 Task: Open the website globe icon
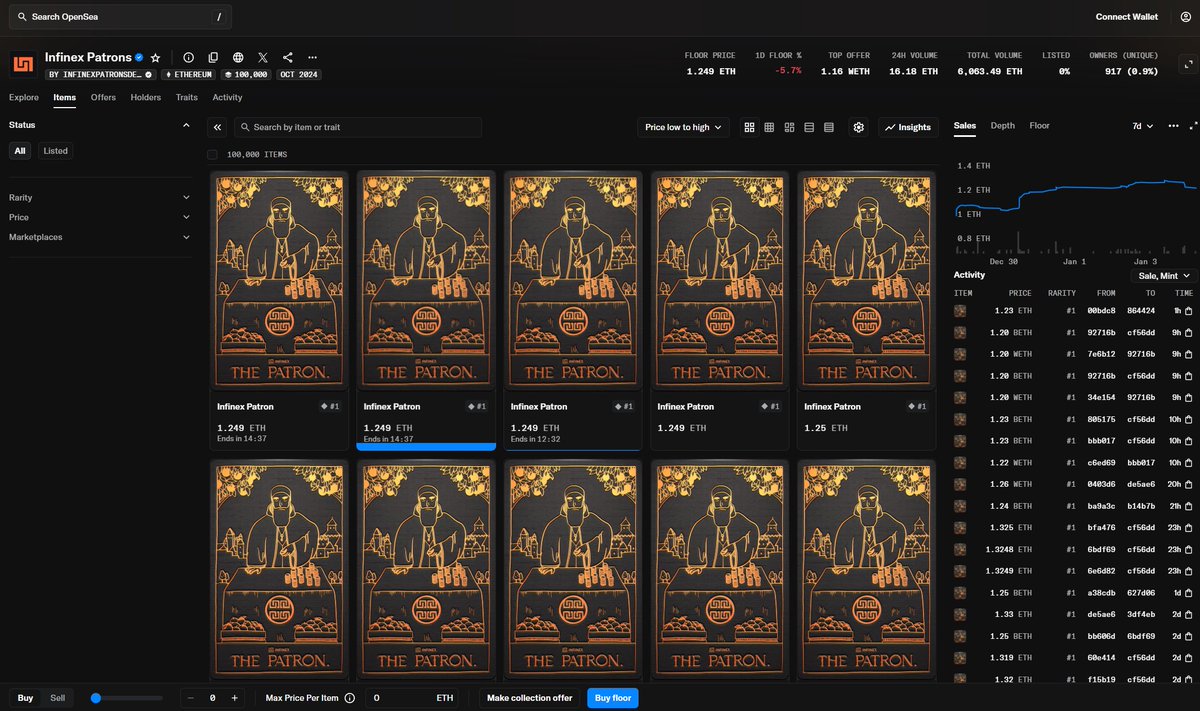(238, 58)
